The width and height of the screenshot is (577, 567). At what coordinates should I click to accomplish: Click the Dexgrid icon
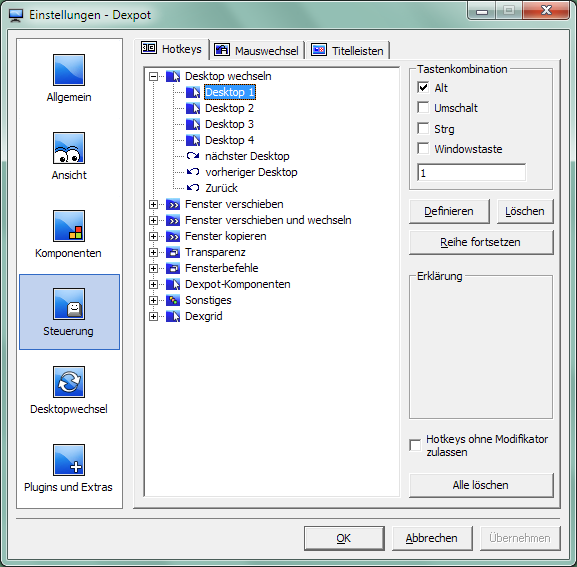coord(173,316)
